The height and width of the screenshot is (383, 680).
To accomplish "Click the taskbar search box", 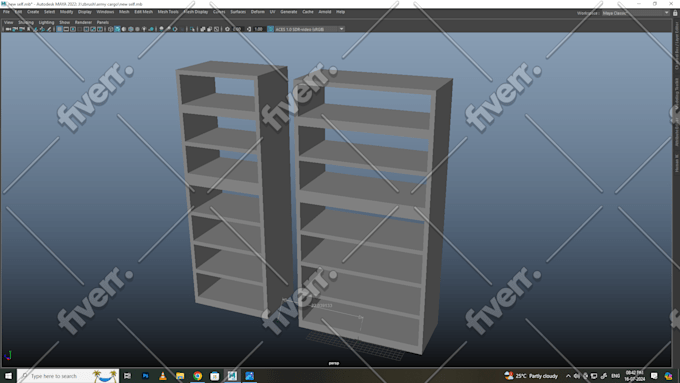I will 68,376.
